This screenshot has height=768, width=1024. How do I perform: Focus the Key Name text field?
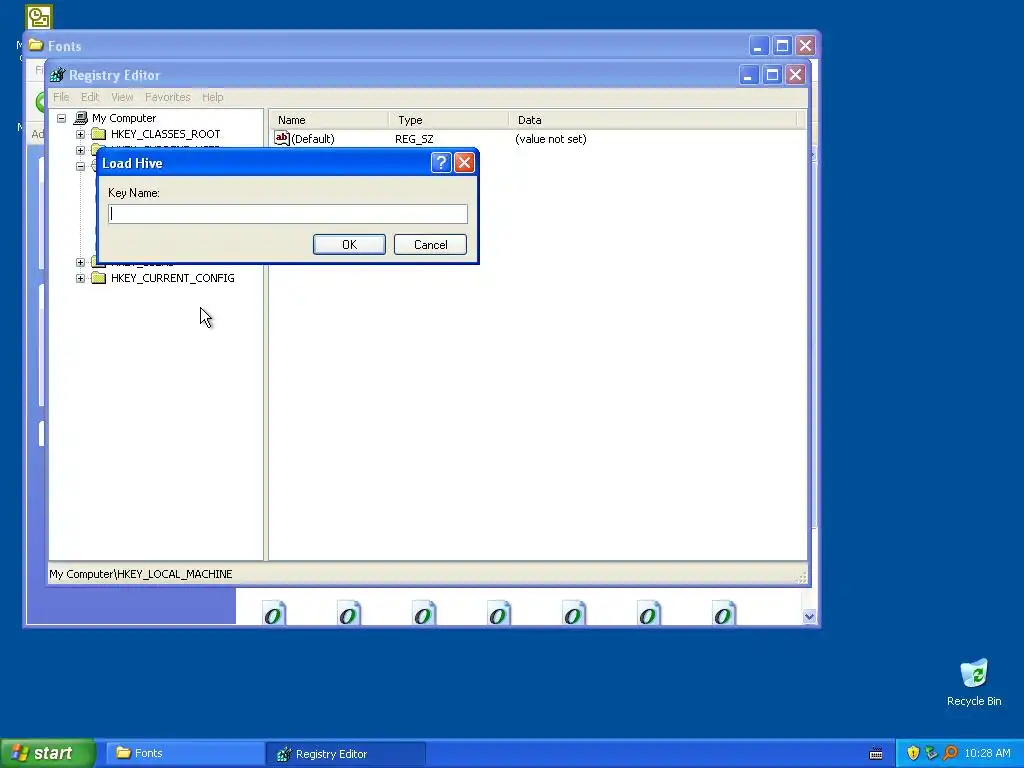[288, 214]
